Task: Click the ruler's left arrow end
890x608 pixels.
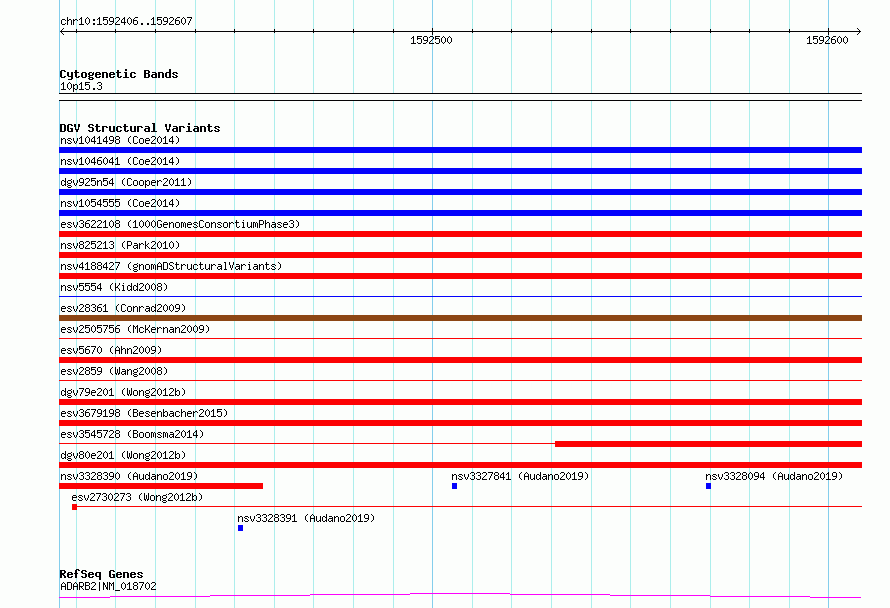Action: [x=62, y=32]
